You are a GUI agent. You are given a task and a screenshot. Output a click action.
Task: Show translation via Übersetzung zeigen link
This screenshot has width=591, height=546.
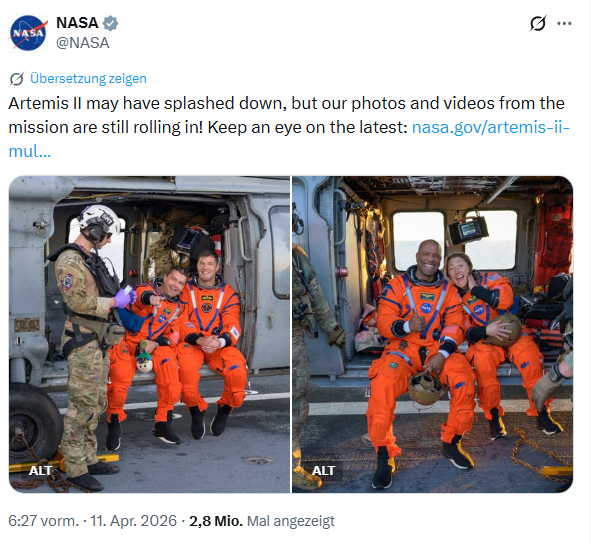(88, 78)
